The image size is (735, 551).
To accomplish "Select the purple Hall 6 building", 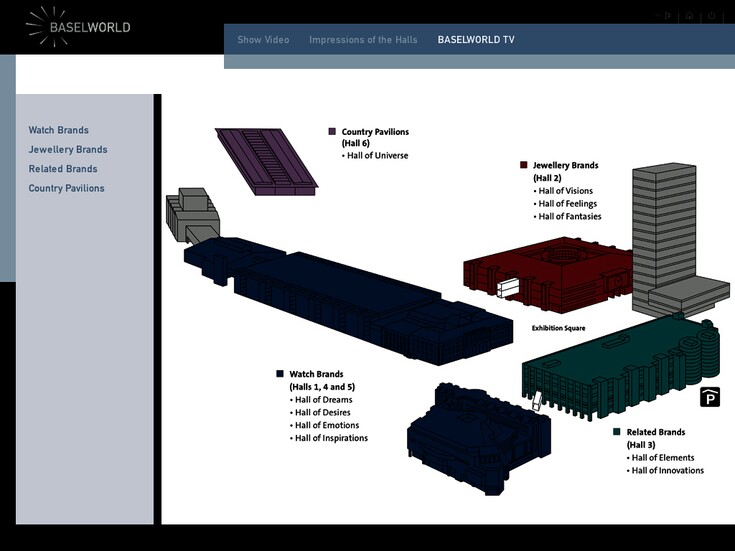I will click(265, 159).
